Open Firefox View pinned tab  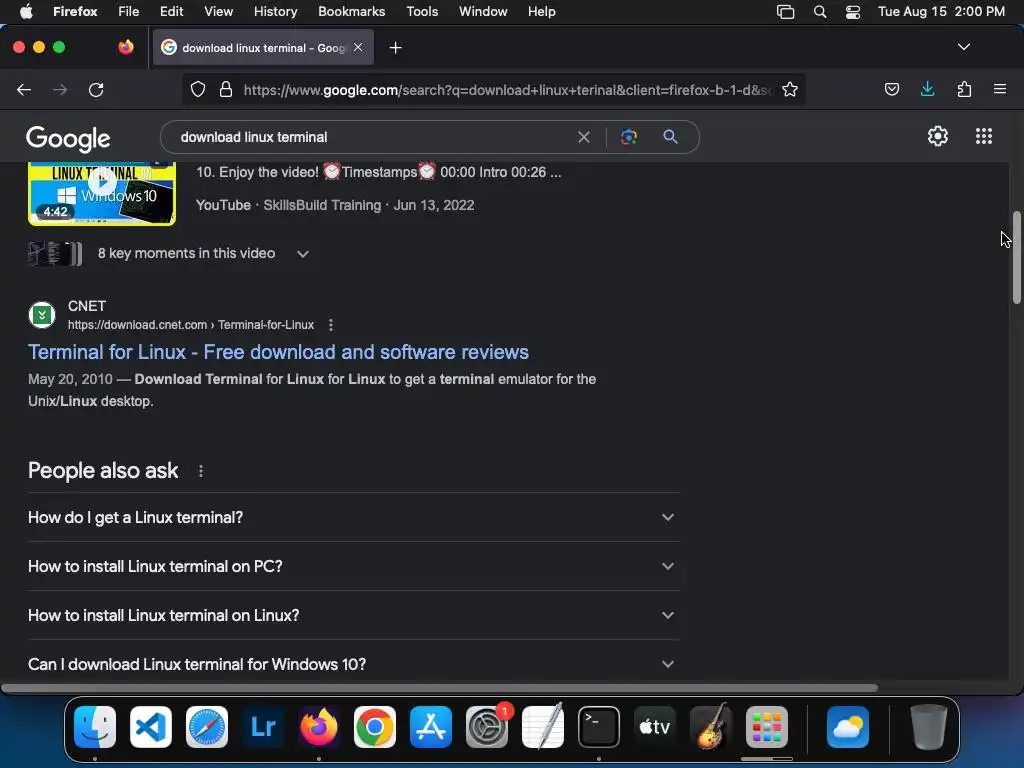click(126, 47)
